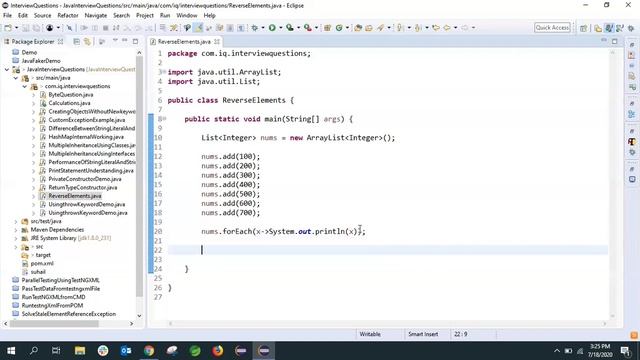Click the Disconnect debug toolbar icon
The width and height of the screenshot is (640, 360).
pos(116,28)
